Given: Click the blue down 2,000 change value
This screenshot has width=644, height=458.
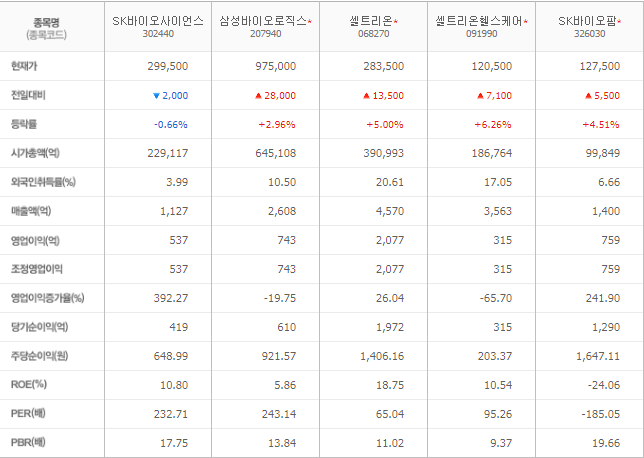Looking at the screenshot, I should (170, 96).
